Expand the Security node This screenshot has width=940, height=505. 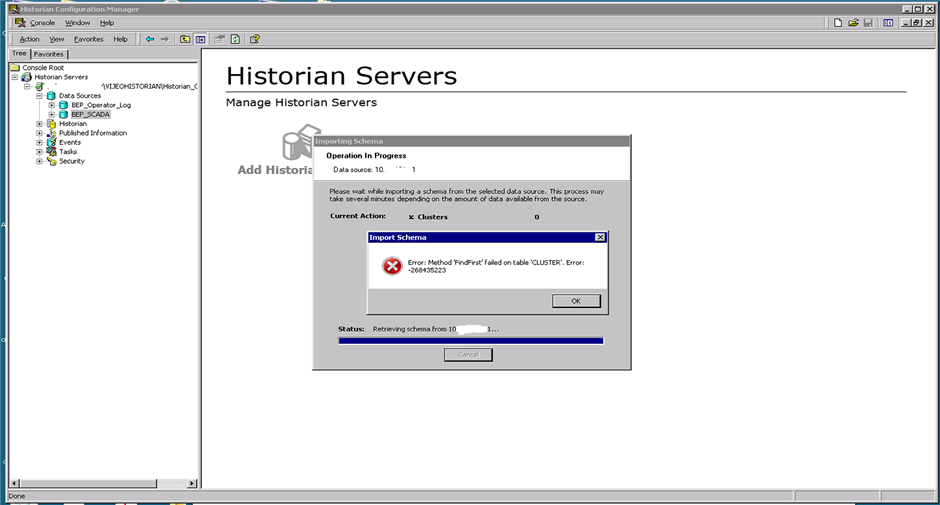click(x=40, y=161)
